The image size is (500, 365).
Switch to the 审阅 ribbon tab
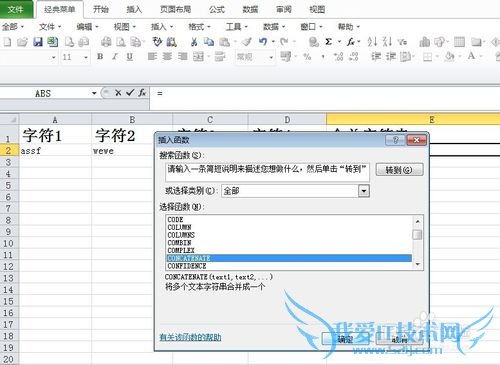tap(284, 9)
